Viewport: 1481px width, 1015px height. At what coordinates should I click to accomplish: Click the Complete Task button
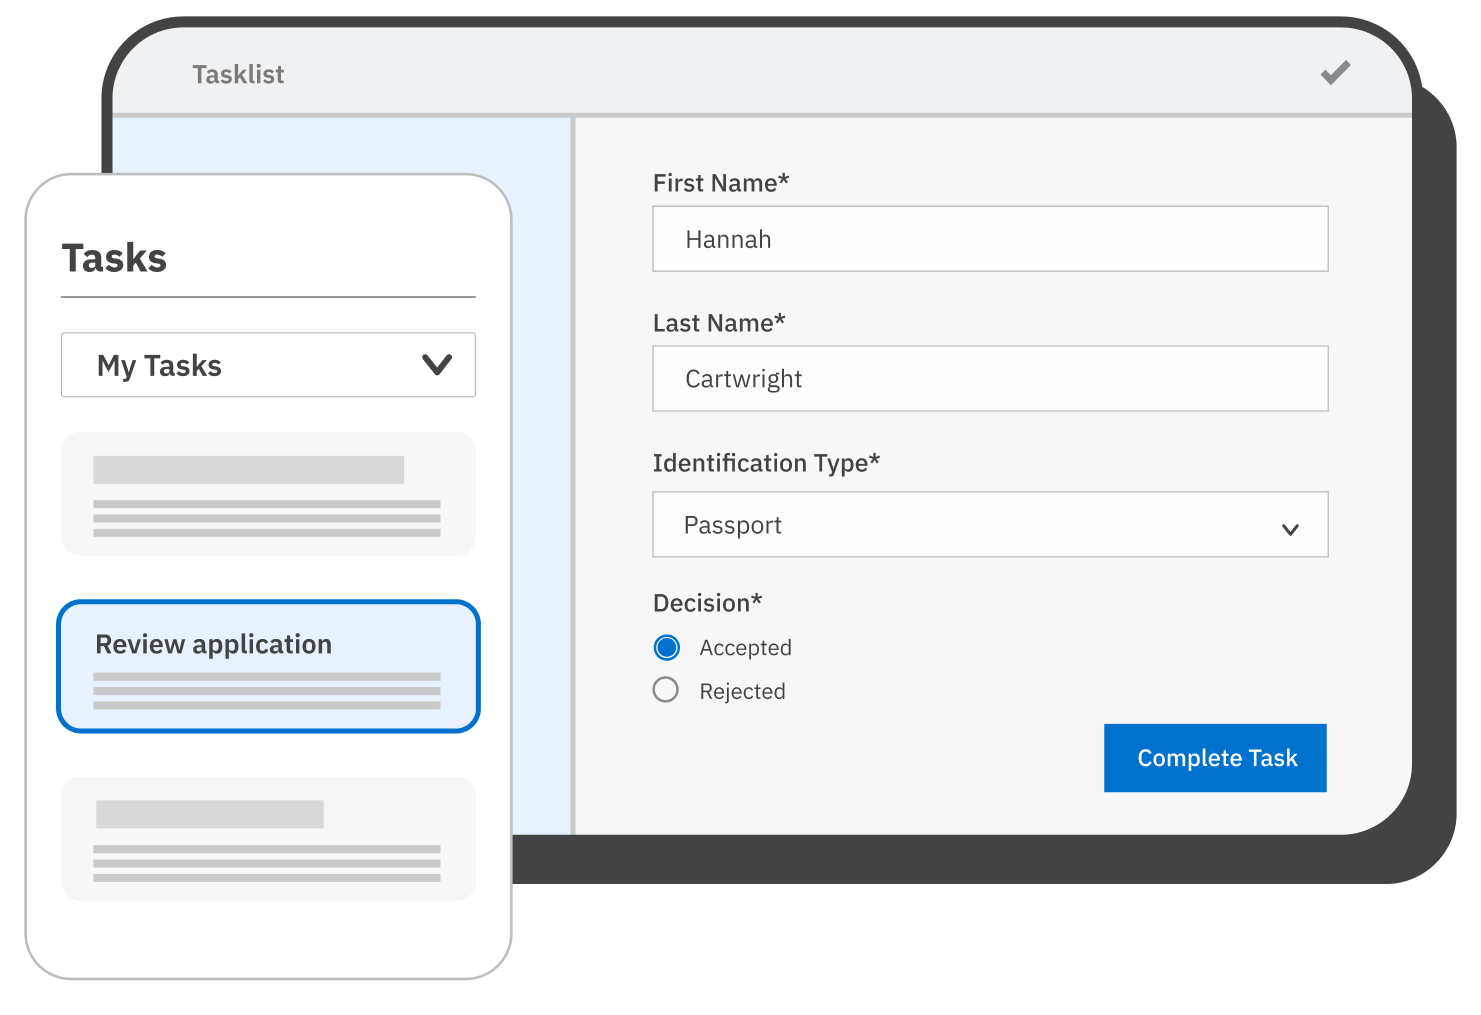tap(1215, 758)
